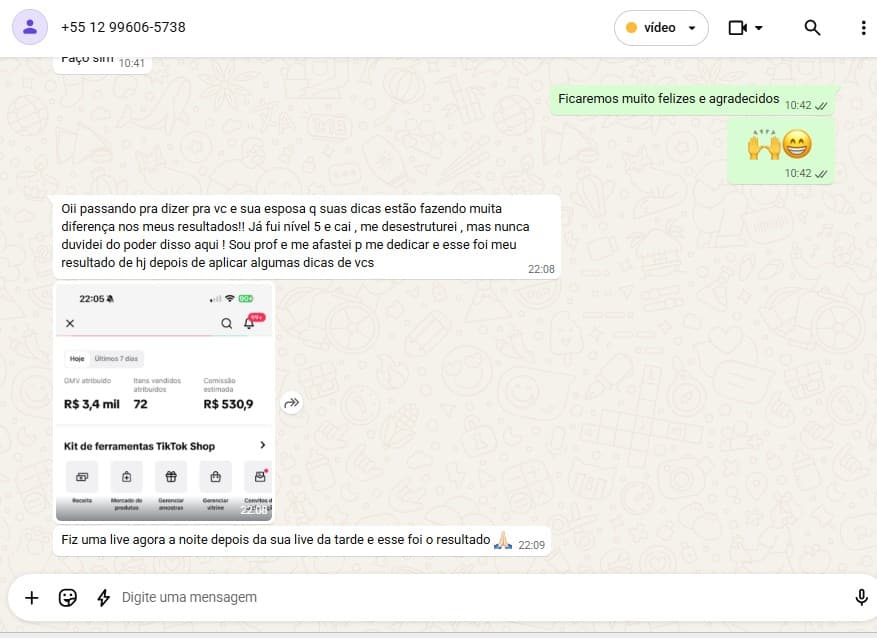Expand call options arrow next to camera

(759, 27)
